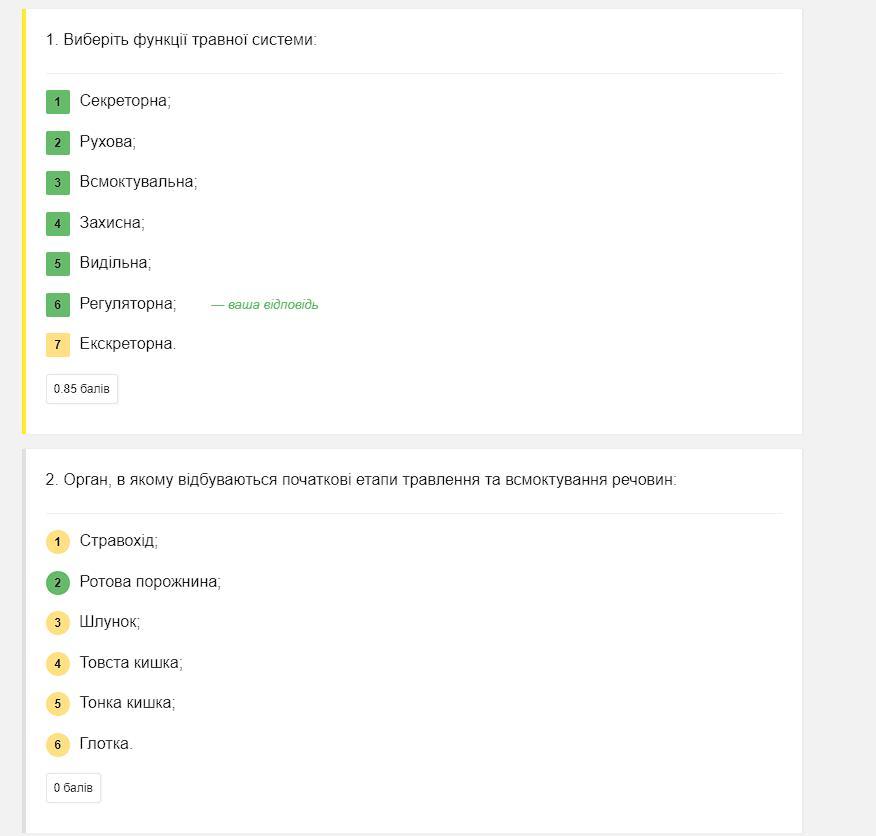Toggle checkbox 5 next to Видільна
Image resolution: width=876 pixels, height=836 pixels.
(58, 264)
